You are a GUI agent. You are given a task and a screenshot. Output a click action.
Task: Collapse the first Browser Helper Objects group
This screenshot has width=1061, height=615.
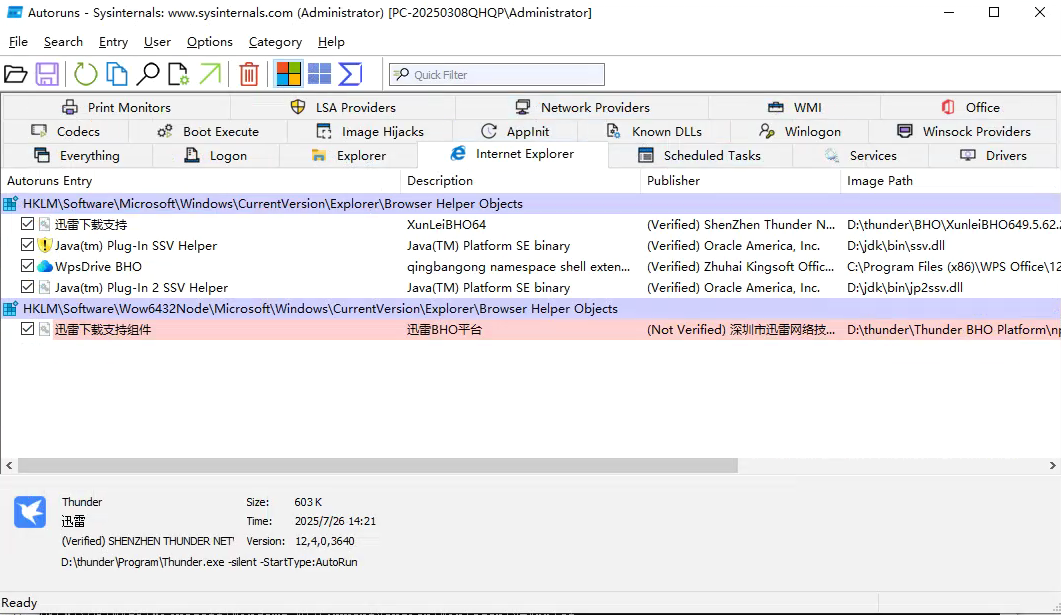pyautogui.click(x=8, y=202)
